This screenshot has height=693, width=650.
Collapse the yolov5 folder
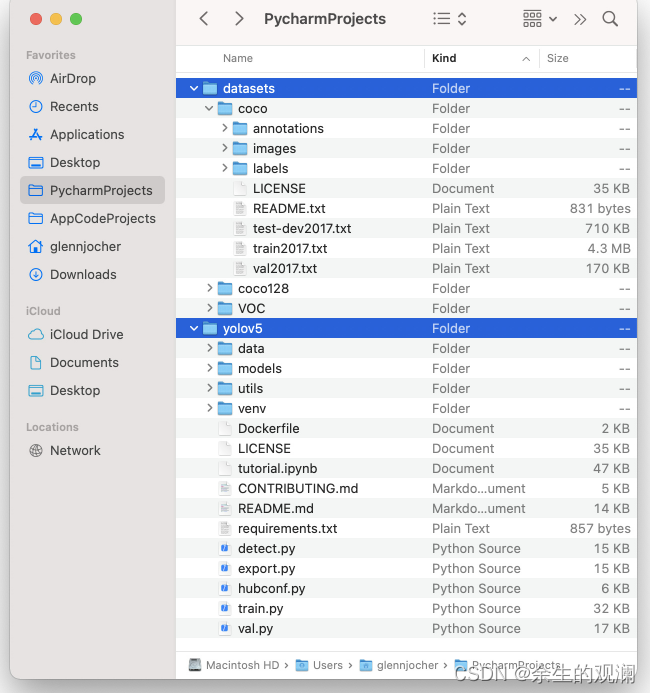click(194, 328)
